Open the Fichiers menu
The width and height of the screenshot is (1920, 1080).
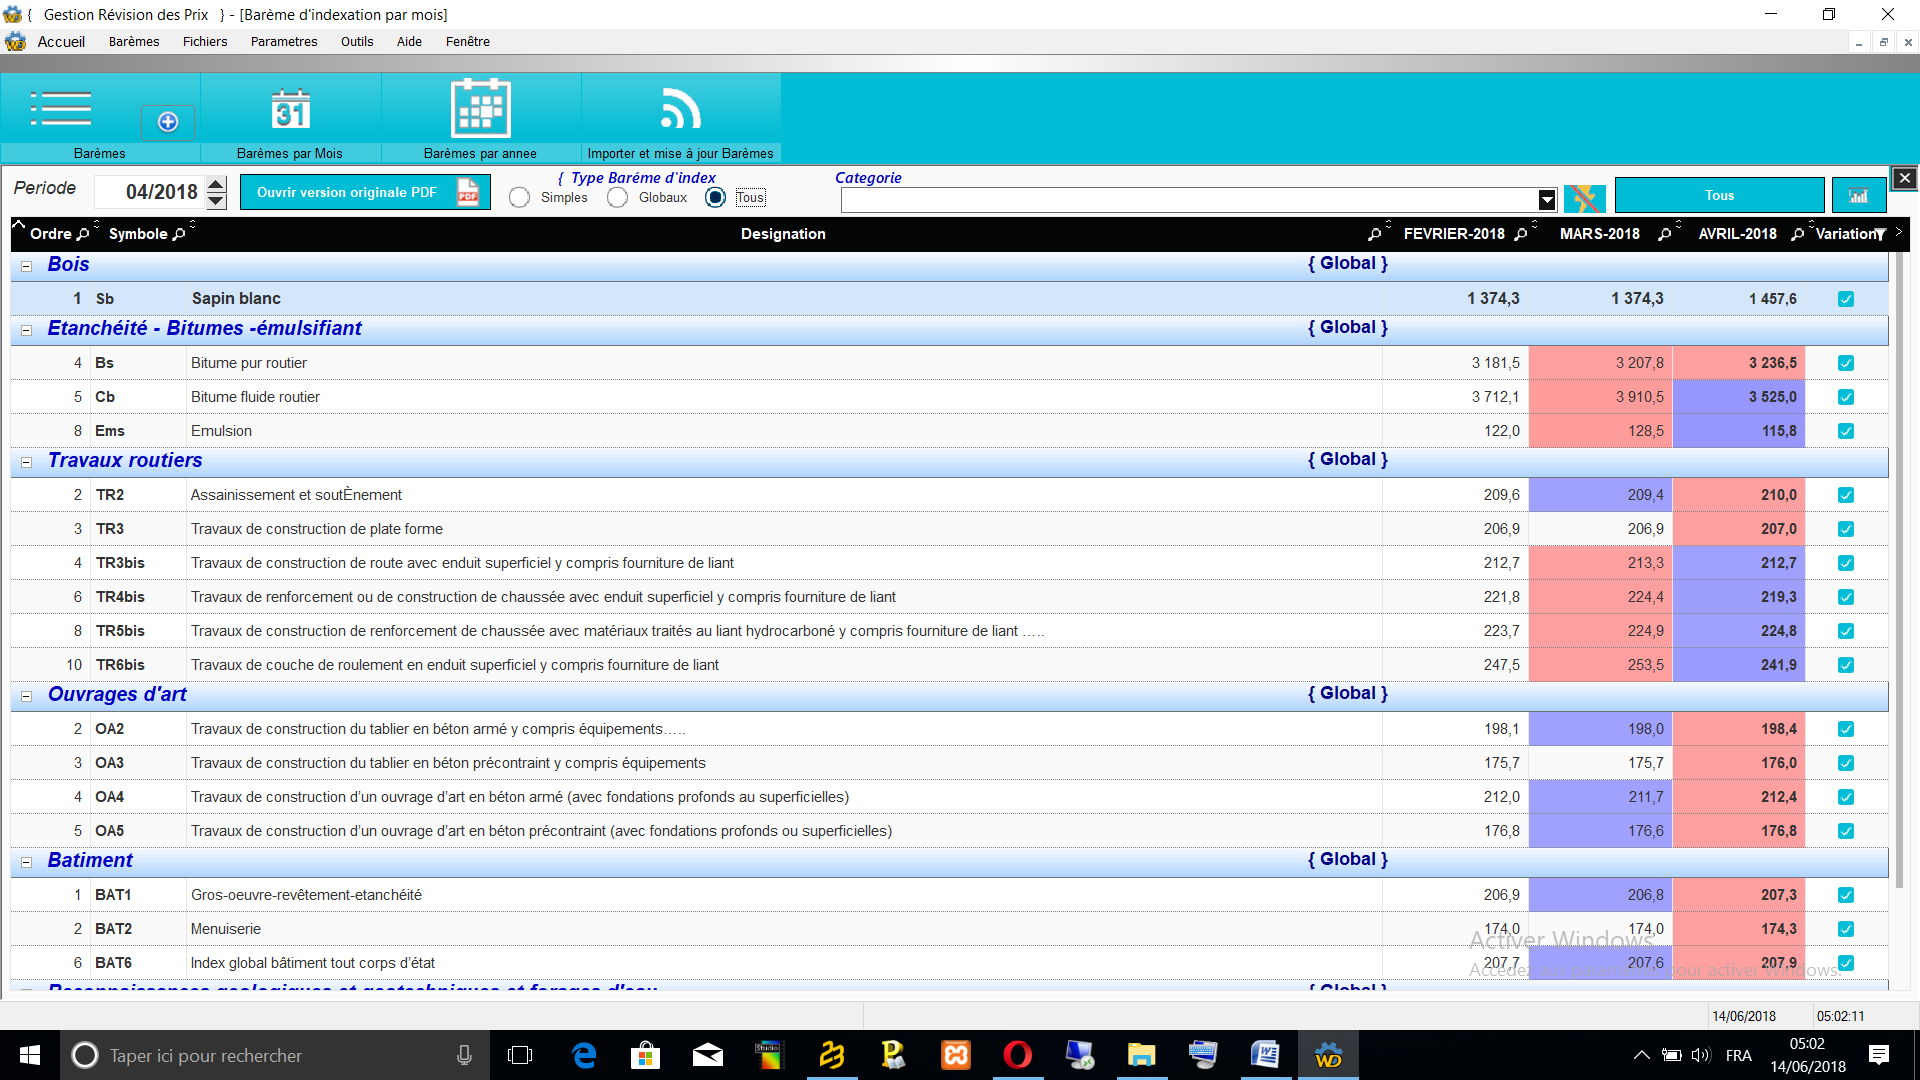click(205, 41)
